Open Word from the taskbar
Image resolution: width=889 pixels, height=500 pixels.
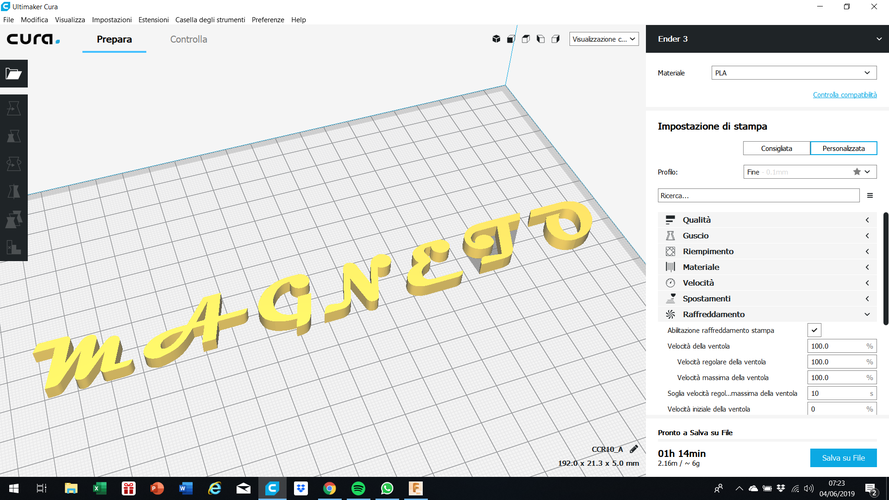185,488
